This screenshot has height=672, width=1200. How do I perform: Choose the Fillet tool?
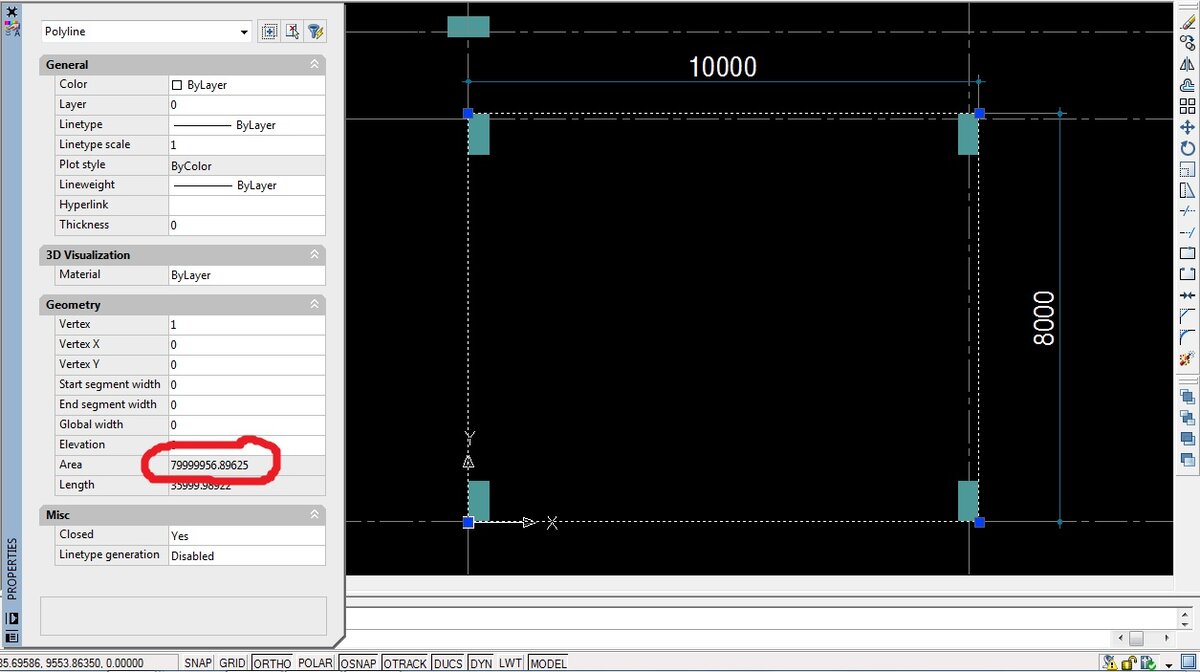point(1187,337)
